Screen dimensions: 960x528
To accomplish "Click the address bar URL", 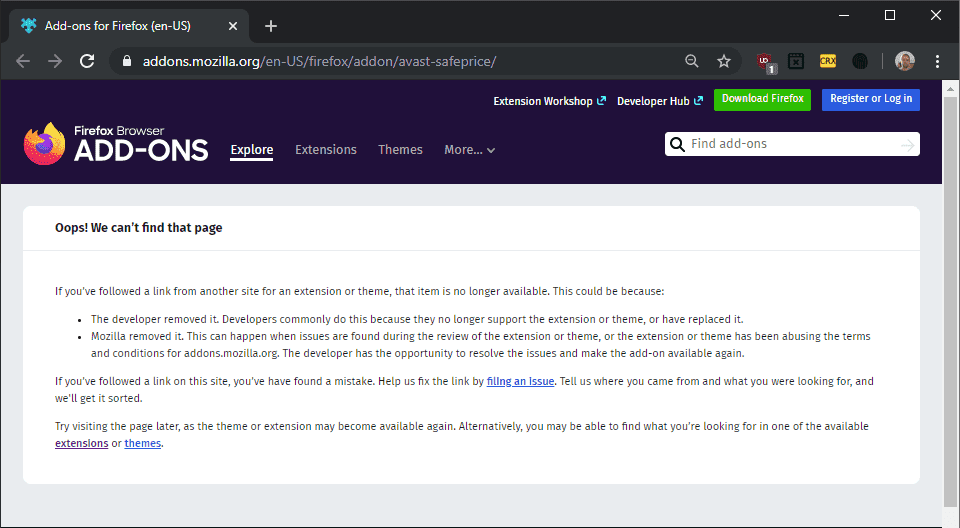I will 319,61.
